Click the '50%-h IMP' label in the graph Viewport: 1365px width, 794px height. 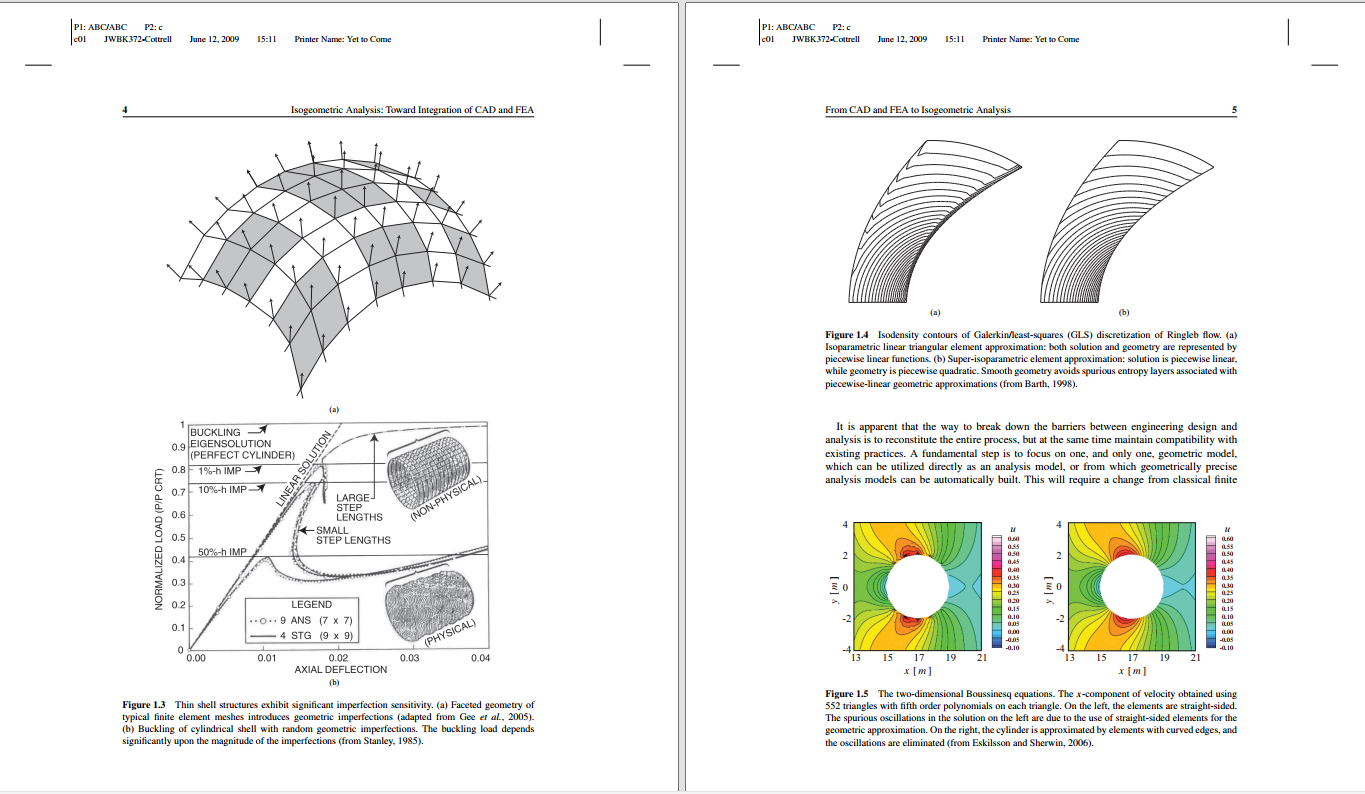[x=221, y=552]
